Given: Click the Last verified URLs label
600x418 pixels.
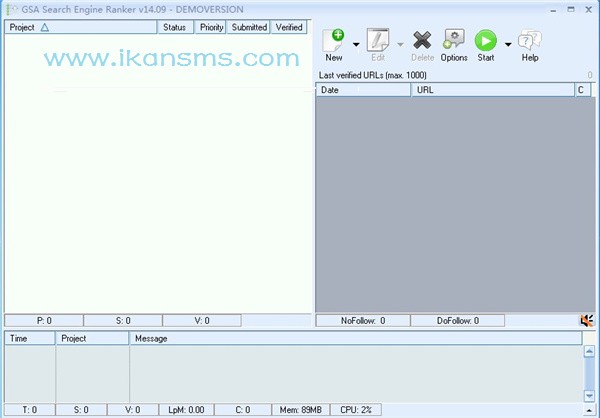Looking at the screenshot, I should coord(373,75).
